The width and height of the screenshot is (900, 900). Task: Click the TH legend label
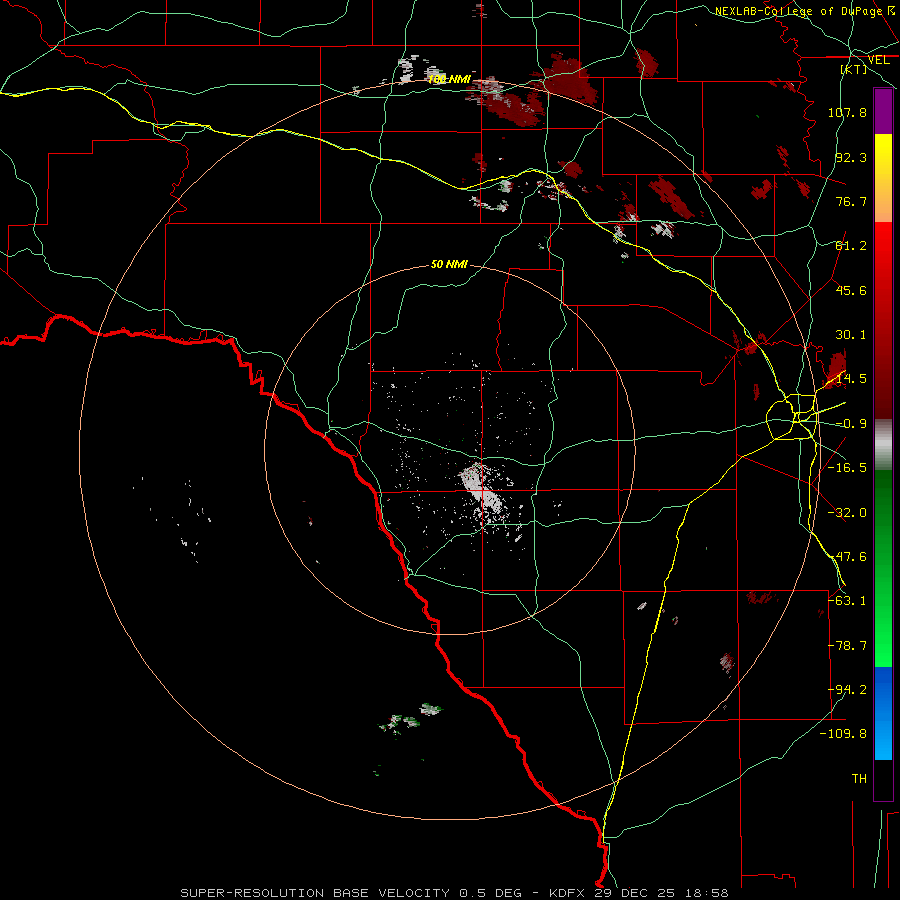pyautogui.click(x=859, y=779)
